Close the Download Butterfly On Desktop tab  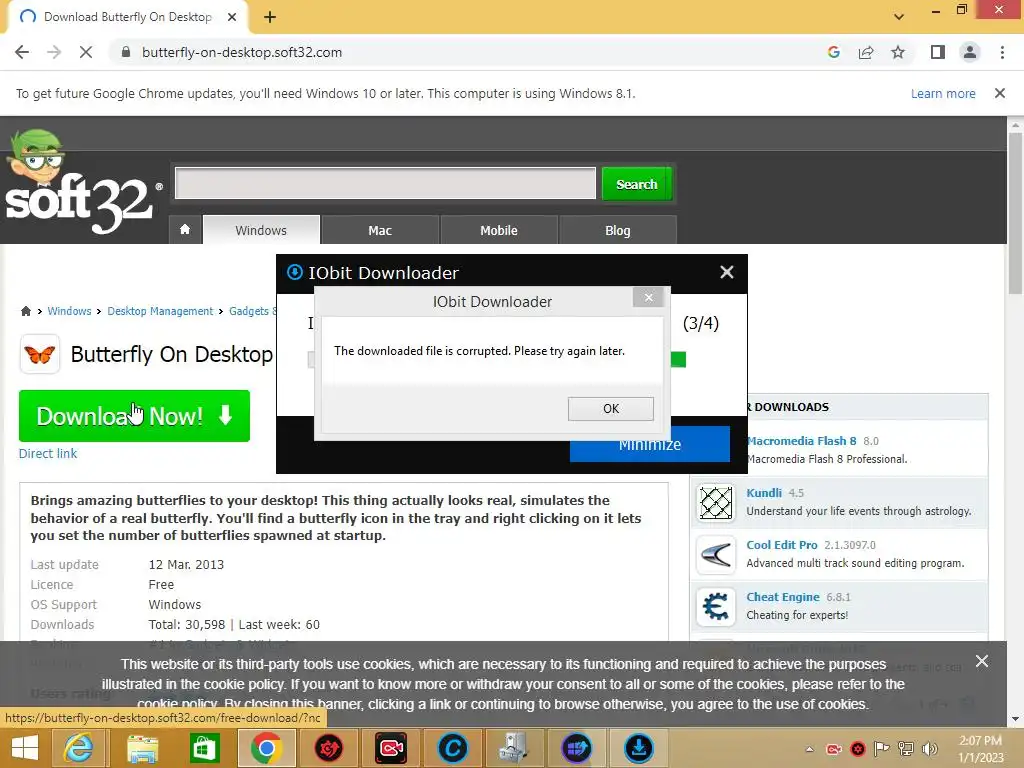pyautogui.click(x=232, y=17)
